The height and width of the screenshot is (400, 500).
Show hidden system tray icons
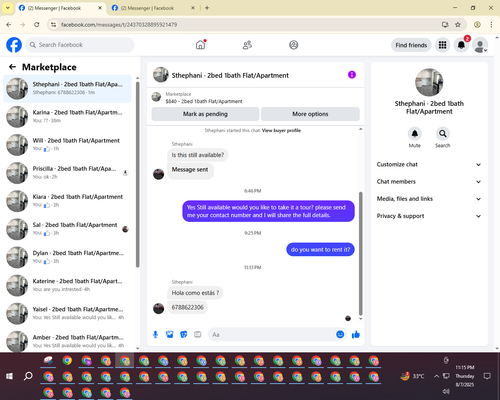click(436, 376)
